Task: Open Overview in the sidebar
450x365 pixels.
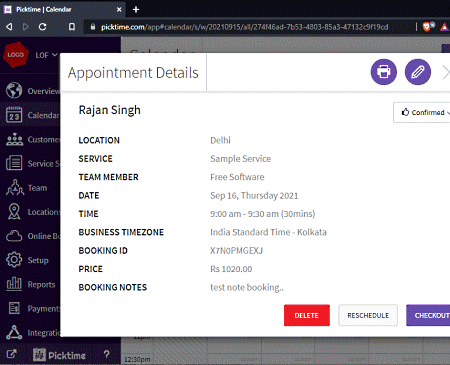Action: tap(33, 91)
